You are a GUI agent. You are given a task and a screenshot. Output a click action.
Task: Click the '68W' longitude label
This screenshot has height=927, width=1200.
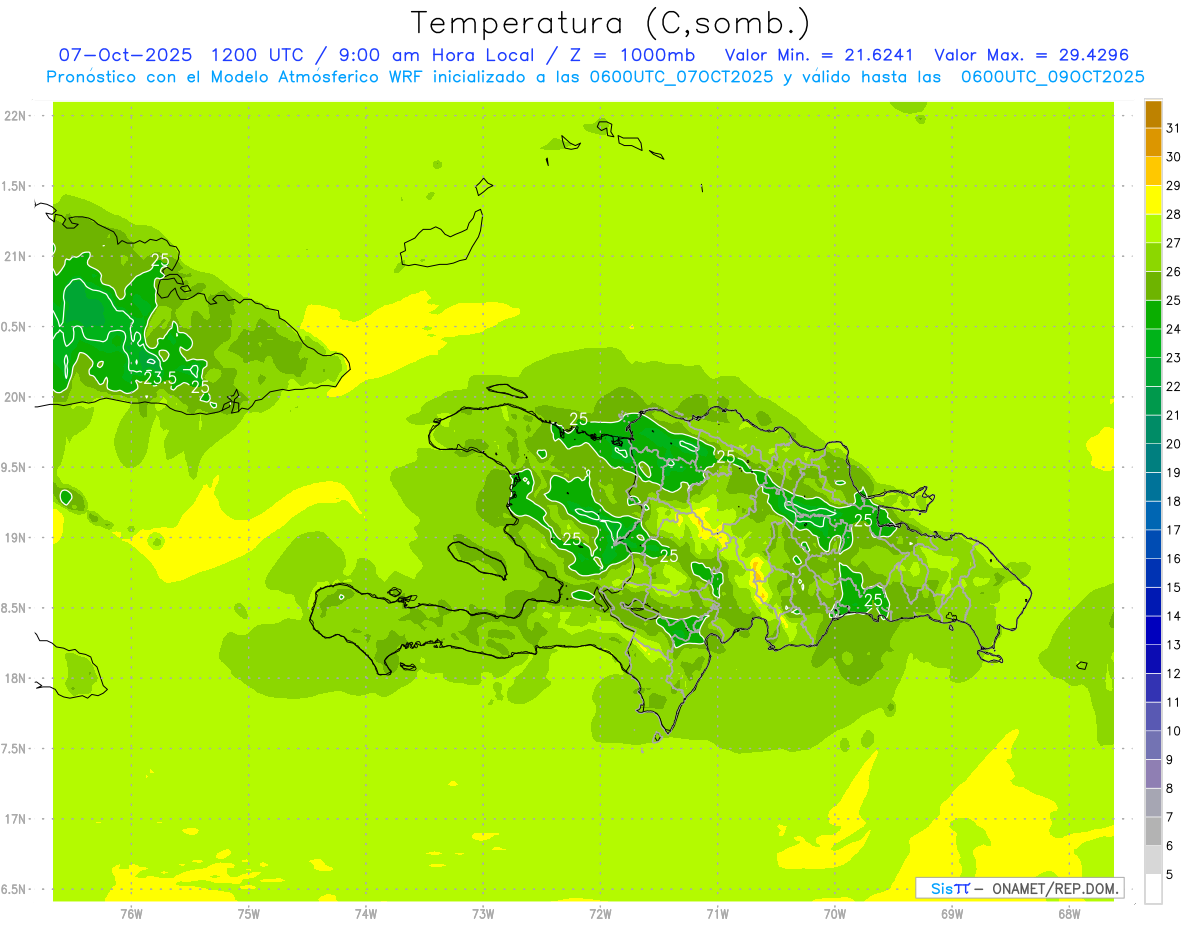pos(1069,913)
